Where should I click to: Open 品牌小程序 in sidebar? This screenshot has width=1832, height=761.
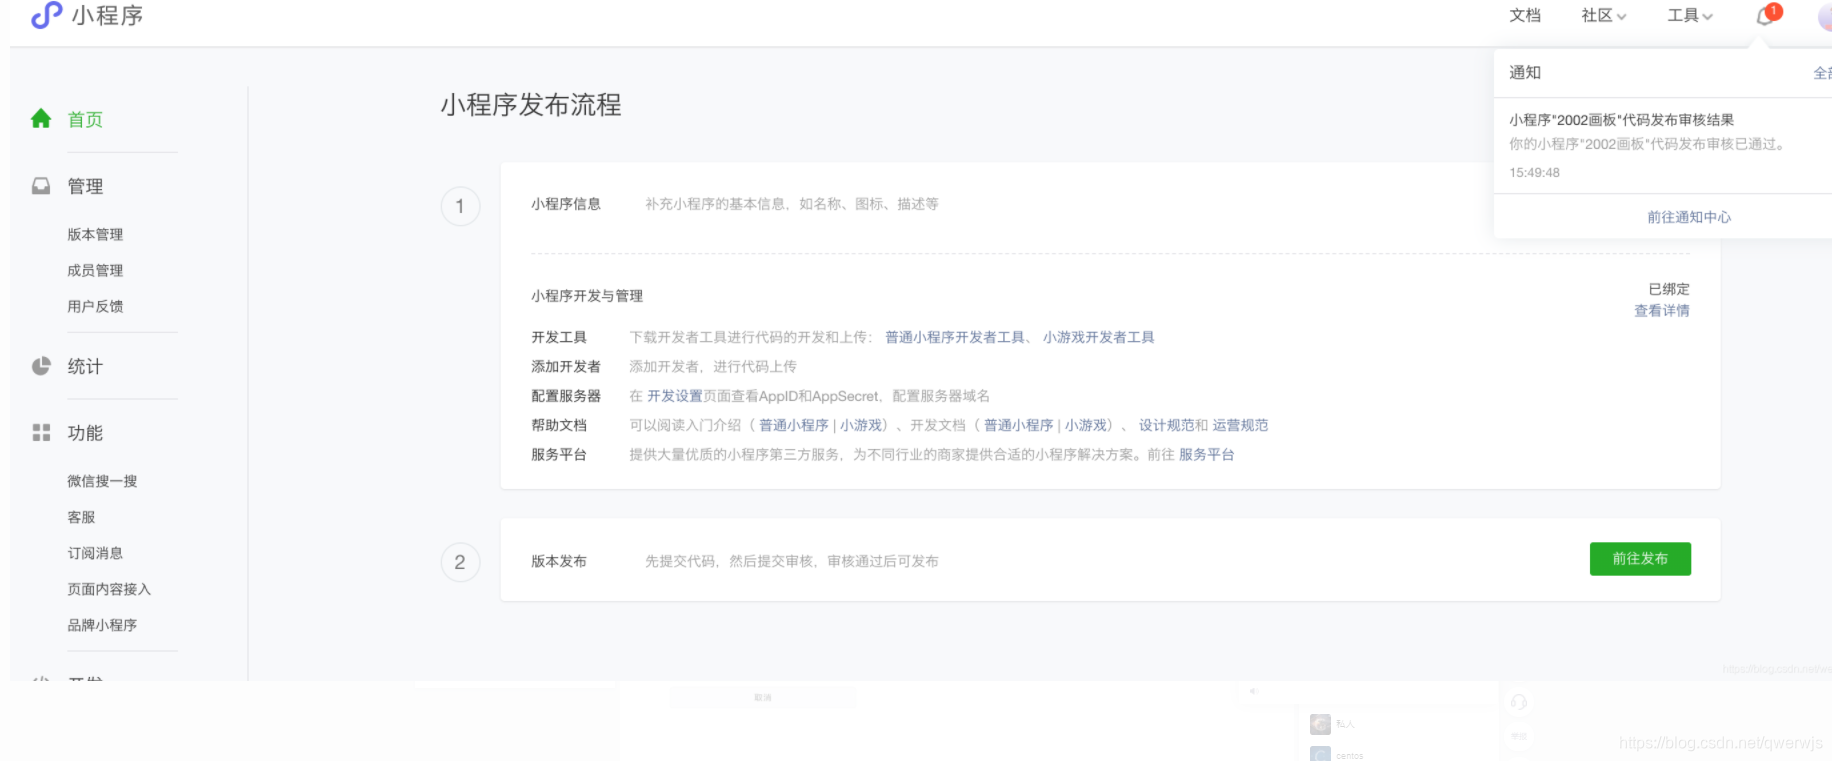coord(102,625)
